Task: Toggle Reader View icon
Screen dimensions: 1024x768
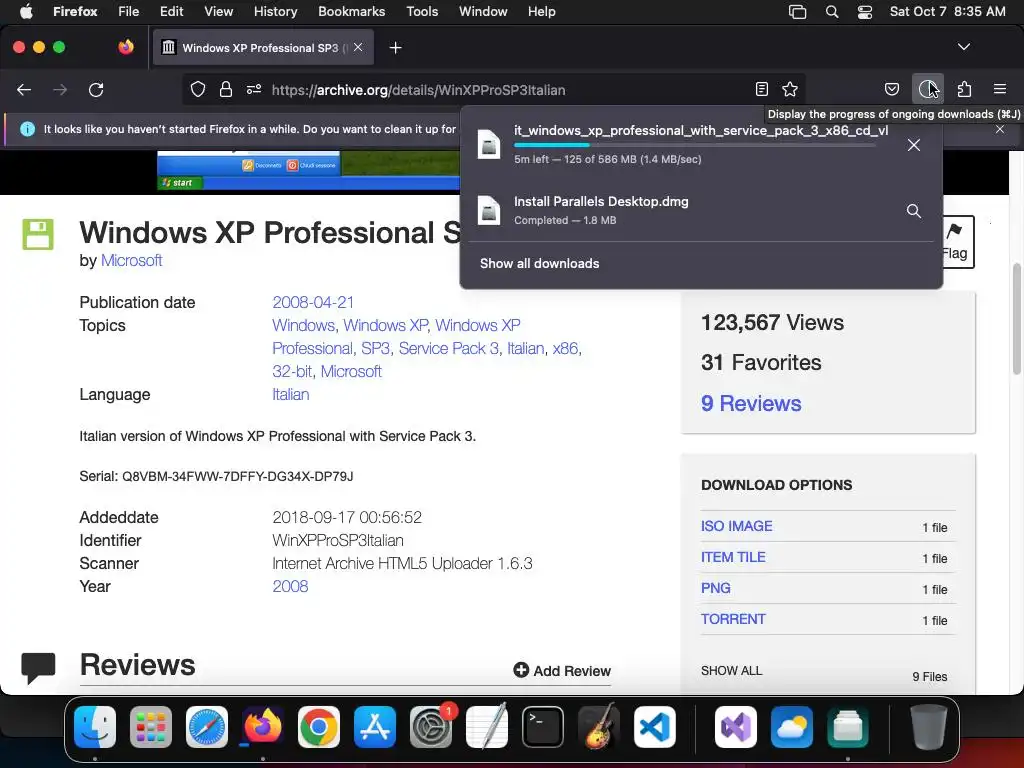Action: 761,89
